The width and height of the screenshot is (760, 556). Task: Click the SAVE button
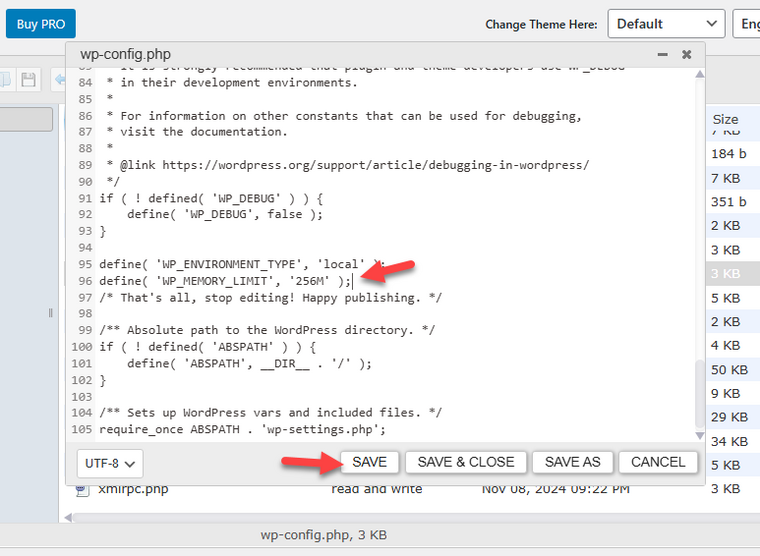click(x=369, y=462)
